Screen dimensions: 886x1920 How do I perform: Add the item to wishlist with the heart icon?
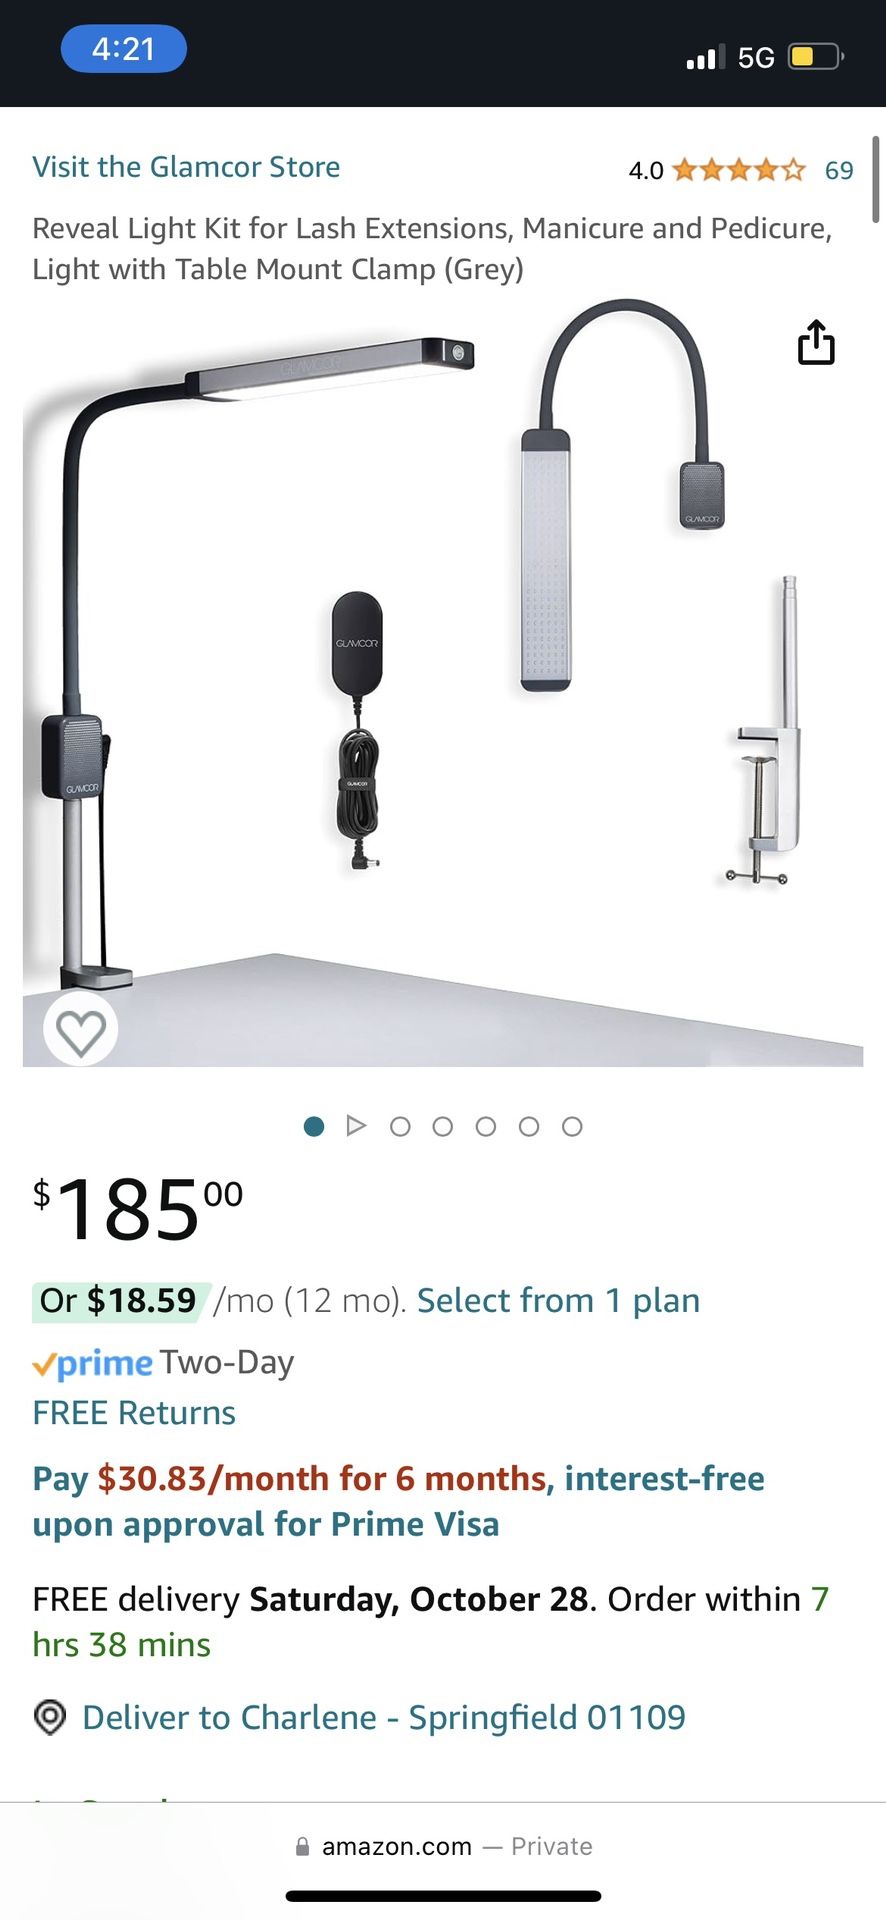(x=81, y=1030)
